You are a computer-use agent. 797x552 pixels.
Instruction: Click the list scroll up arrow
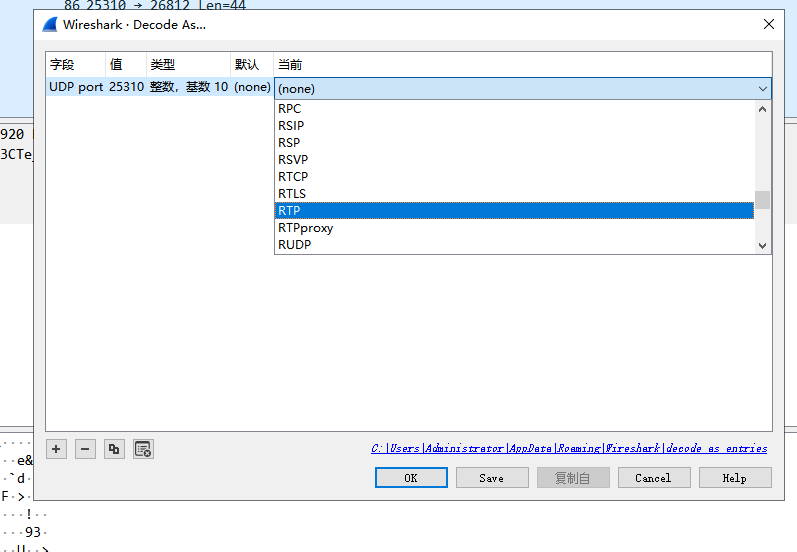pyautogui.click(x=762, y=109)
